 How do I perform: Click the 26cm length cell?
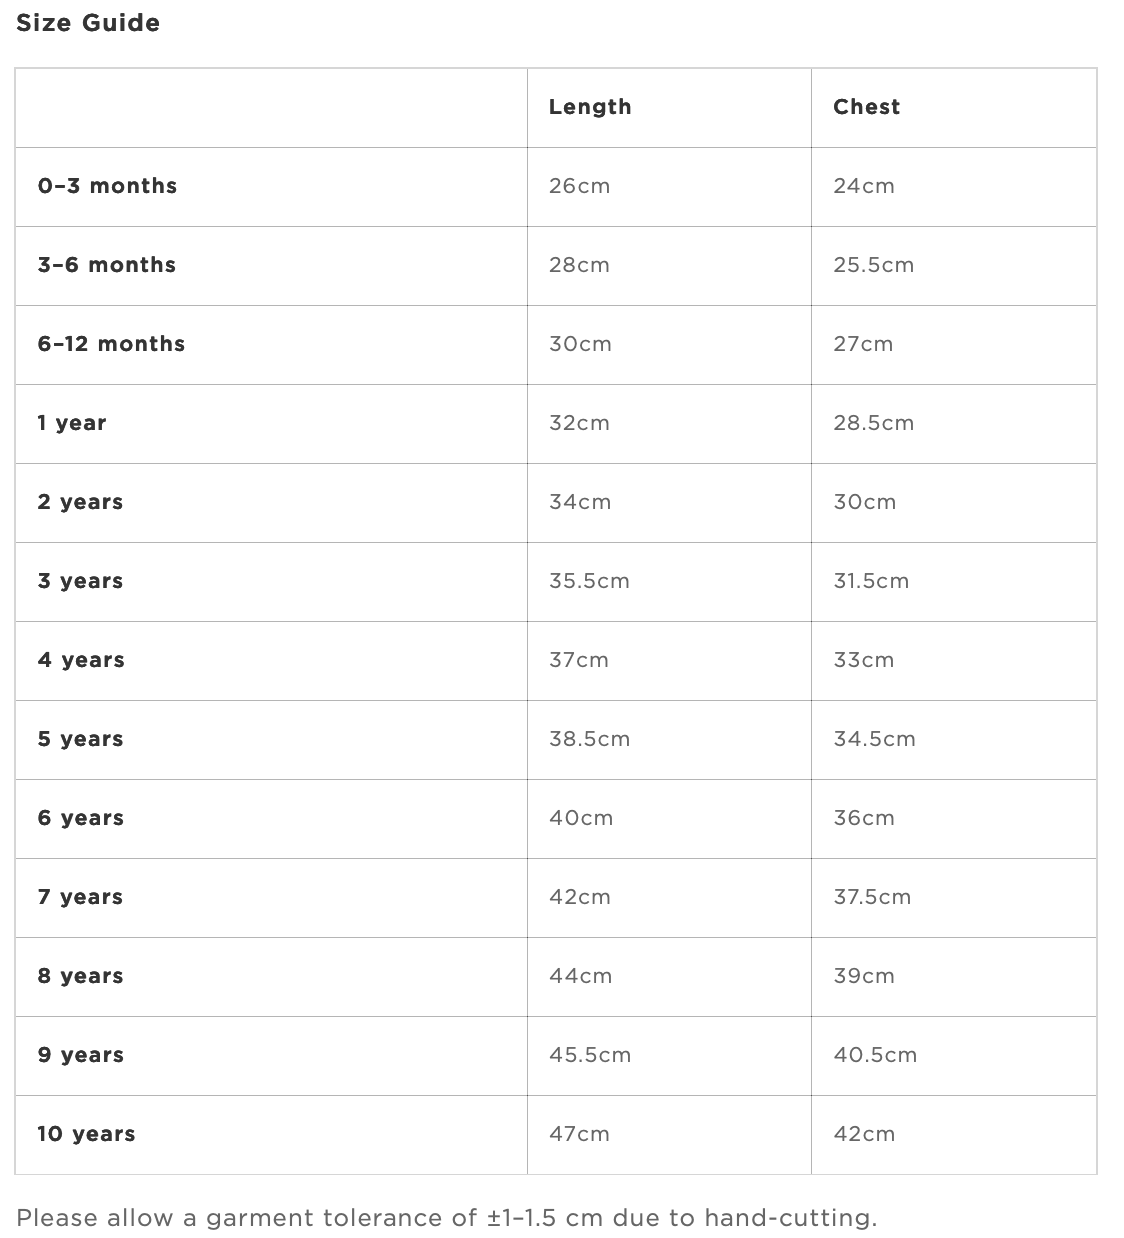click(x=579, y=186)
